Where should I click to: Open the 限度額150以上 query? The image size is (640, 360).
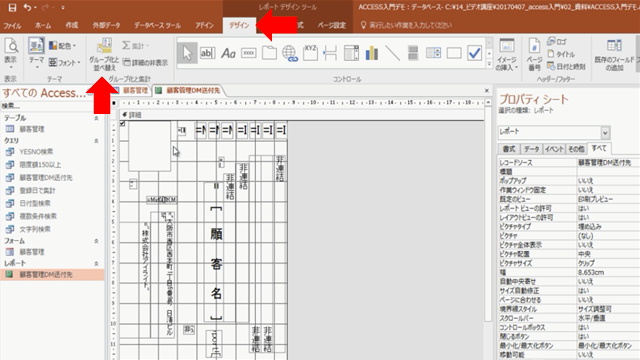[40, 164]
